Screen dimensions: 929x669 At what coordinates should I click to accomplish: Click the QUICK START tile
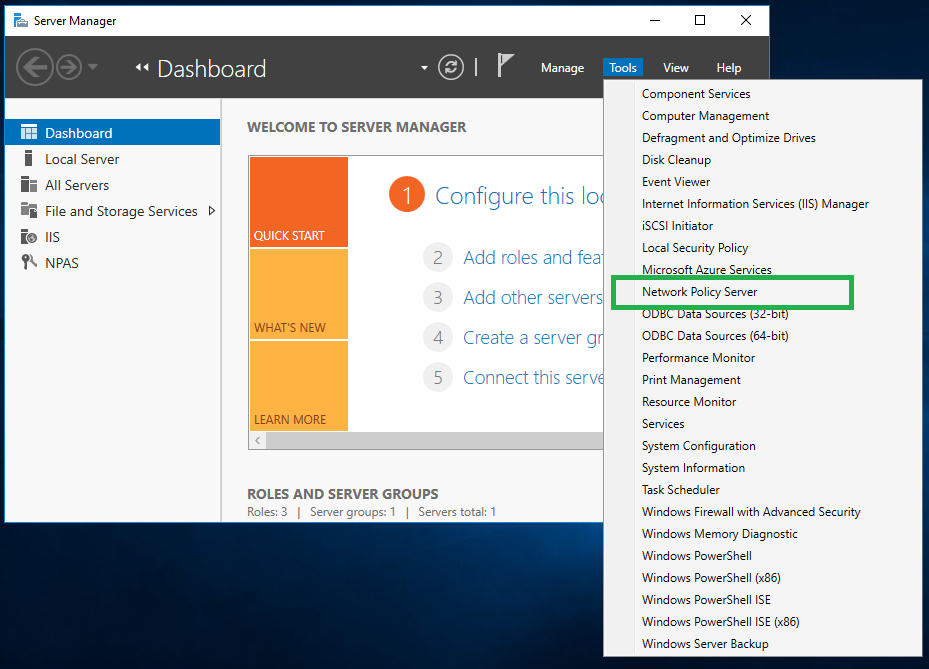(x=298, y=202)
